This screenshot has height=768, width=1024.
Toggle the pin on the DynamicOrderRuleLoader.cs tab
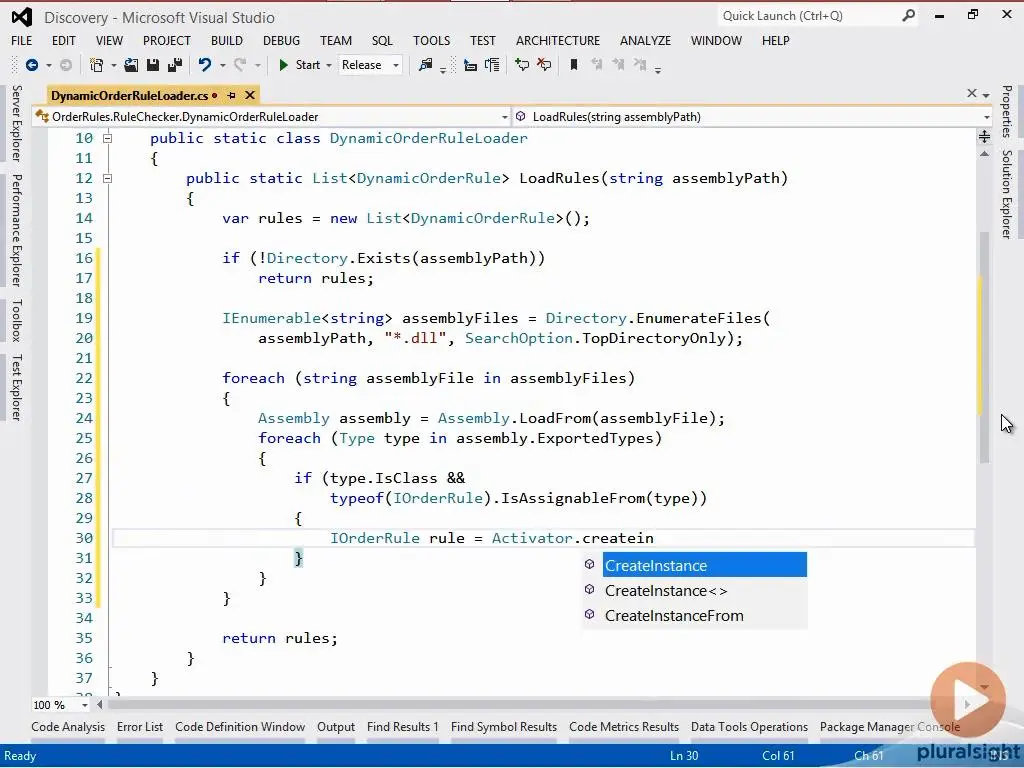(x=231, y=95)
